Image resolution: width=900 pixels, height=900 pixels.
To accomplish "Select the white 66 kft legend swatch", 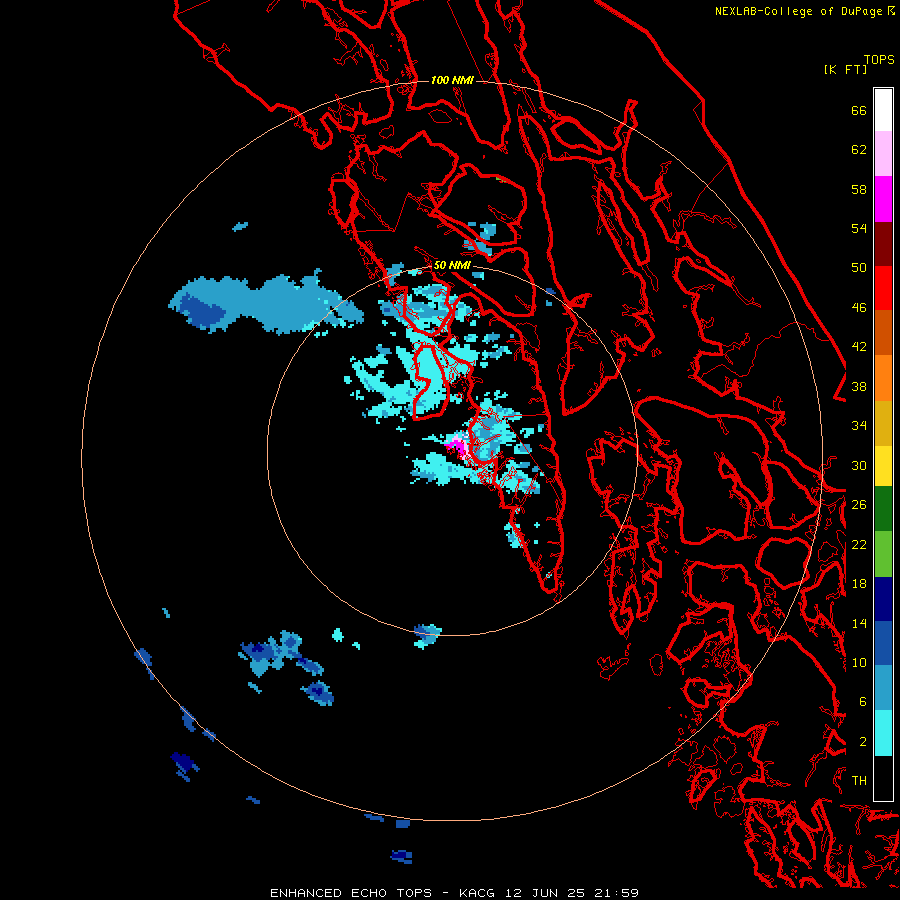I will pyautogui.click(x=883, y=110).
